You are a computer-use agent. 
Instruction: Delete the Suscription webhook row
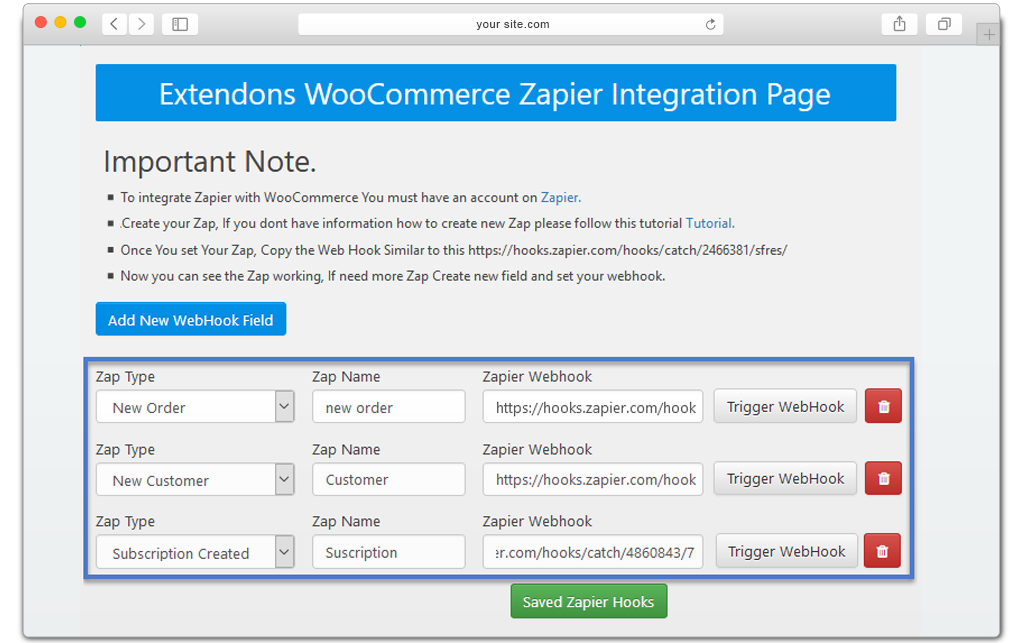882,551
